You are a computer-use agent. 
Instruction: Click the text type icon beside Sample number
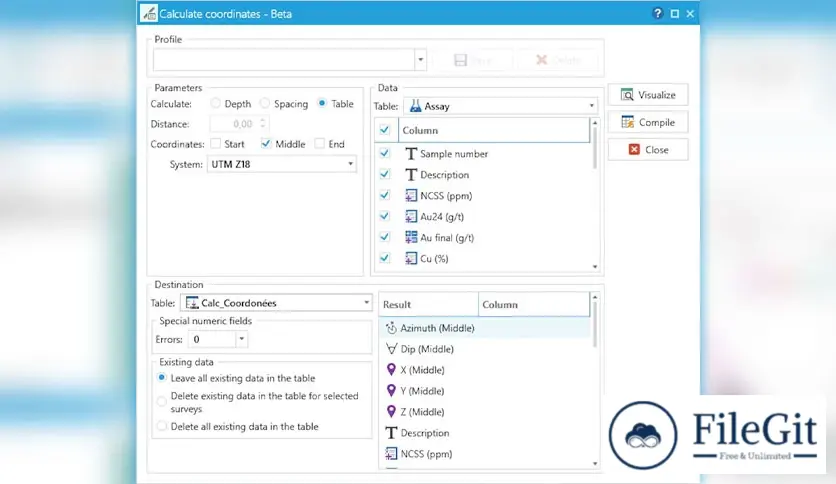[x=411, y=154]
